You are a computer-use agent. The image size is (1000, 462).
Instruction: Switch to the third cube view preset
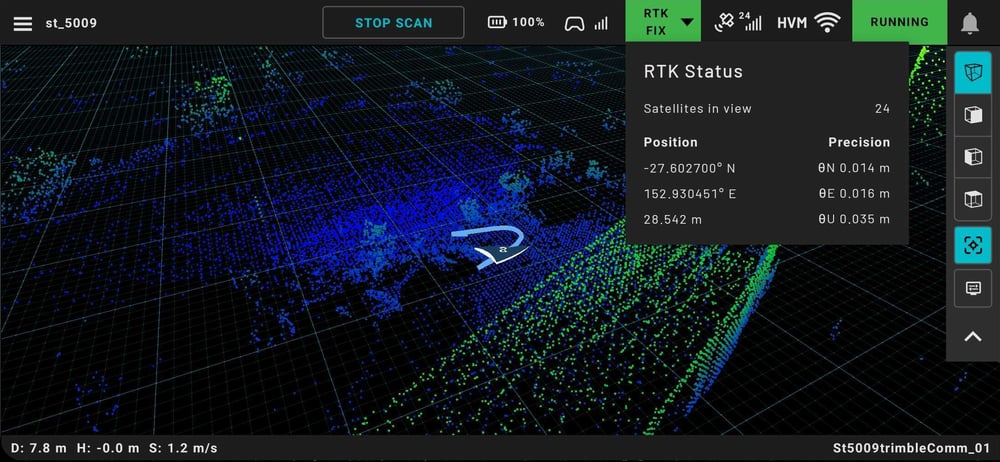[x=972, y=158]
